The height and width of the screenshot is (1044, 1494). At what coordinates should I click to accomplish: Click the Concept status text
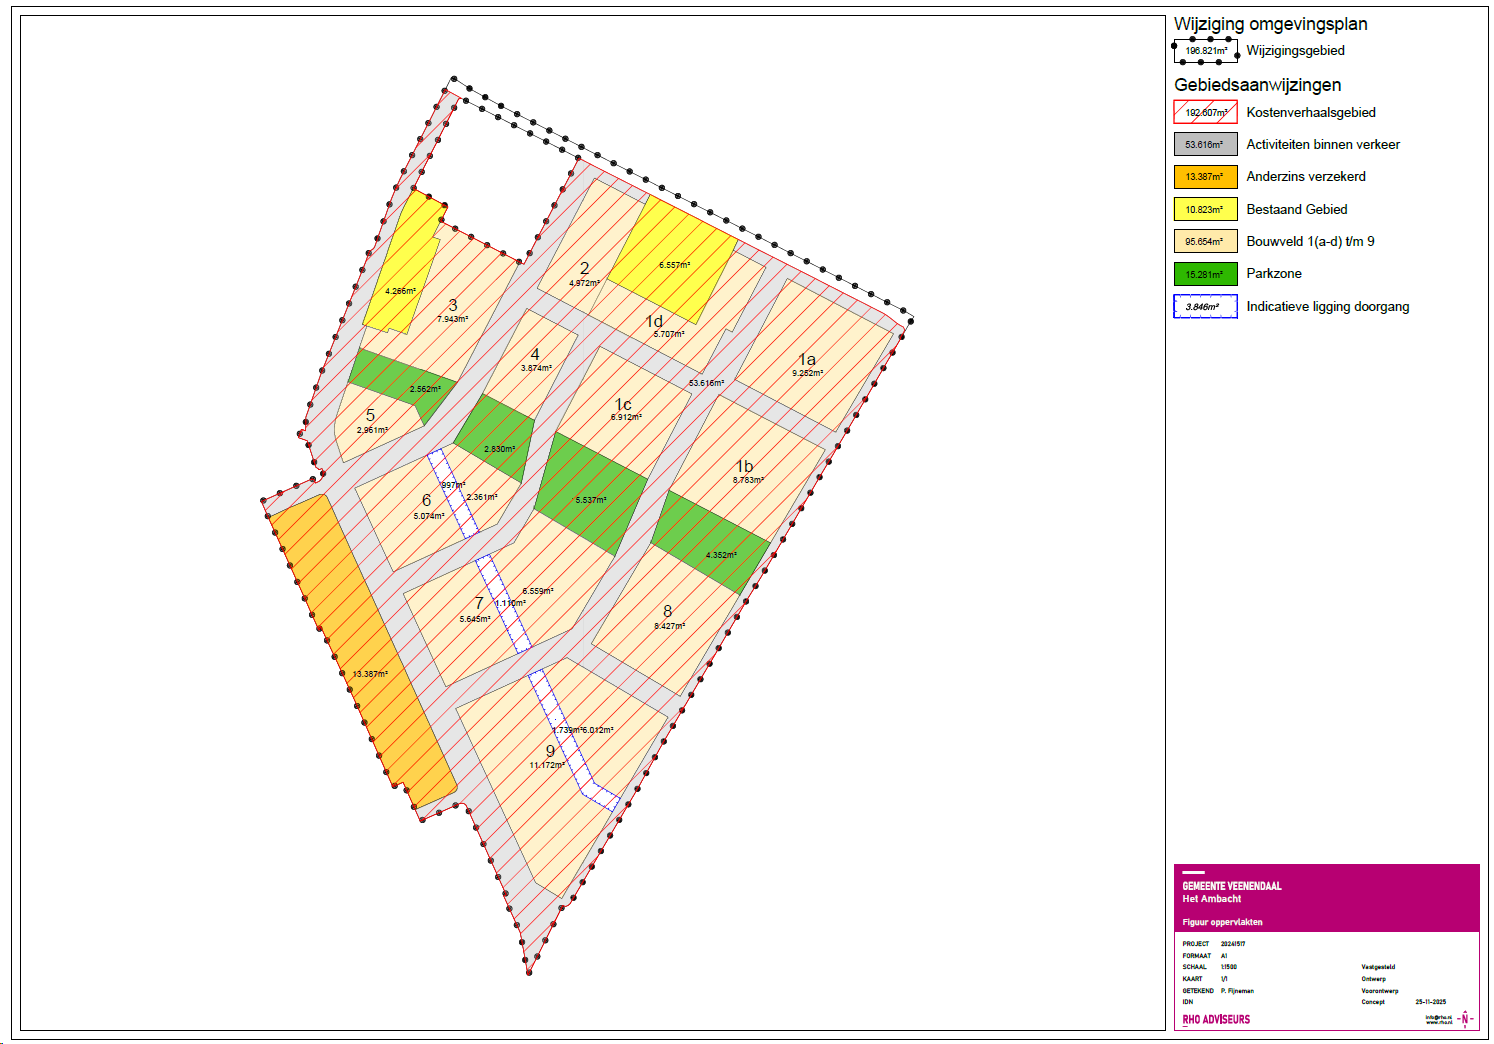(x=1373, y=1002)
